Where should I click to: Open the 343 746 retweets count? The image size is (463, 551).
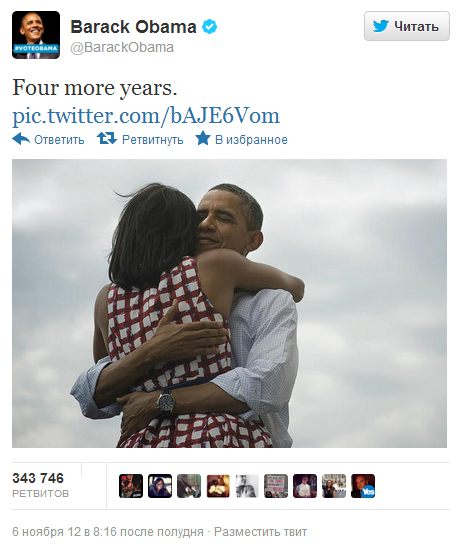click(x=40, y=485)
